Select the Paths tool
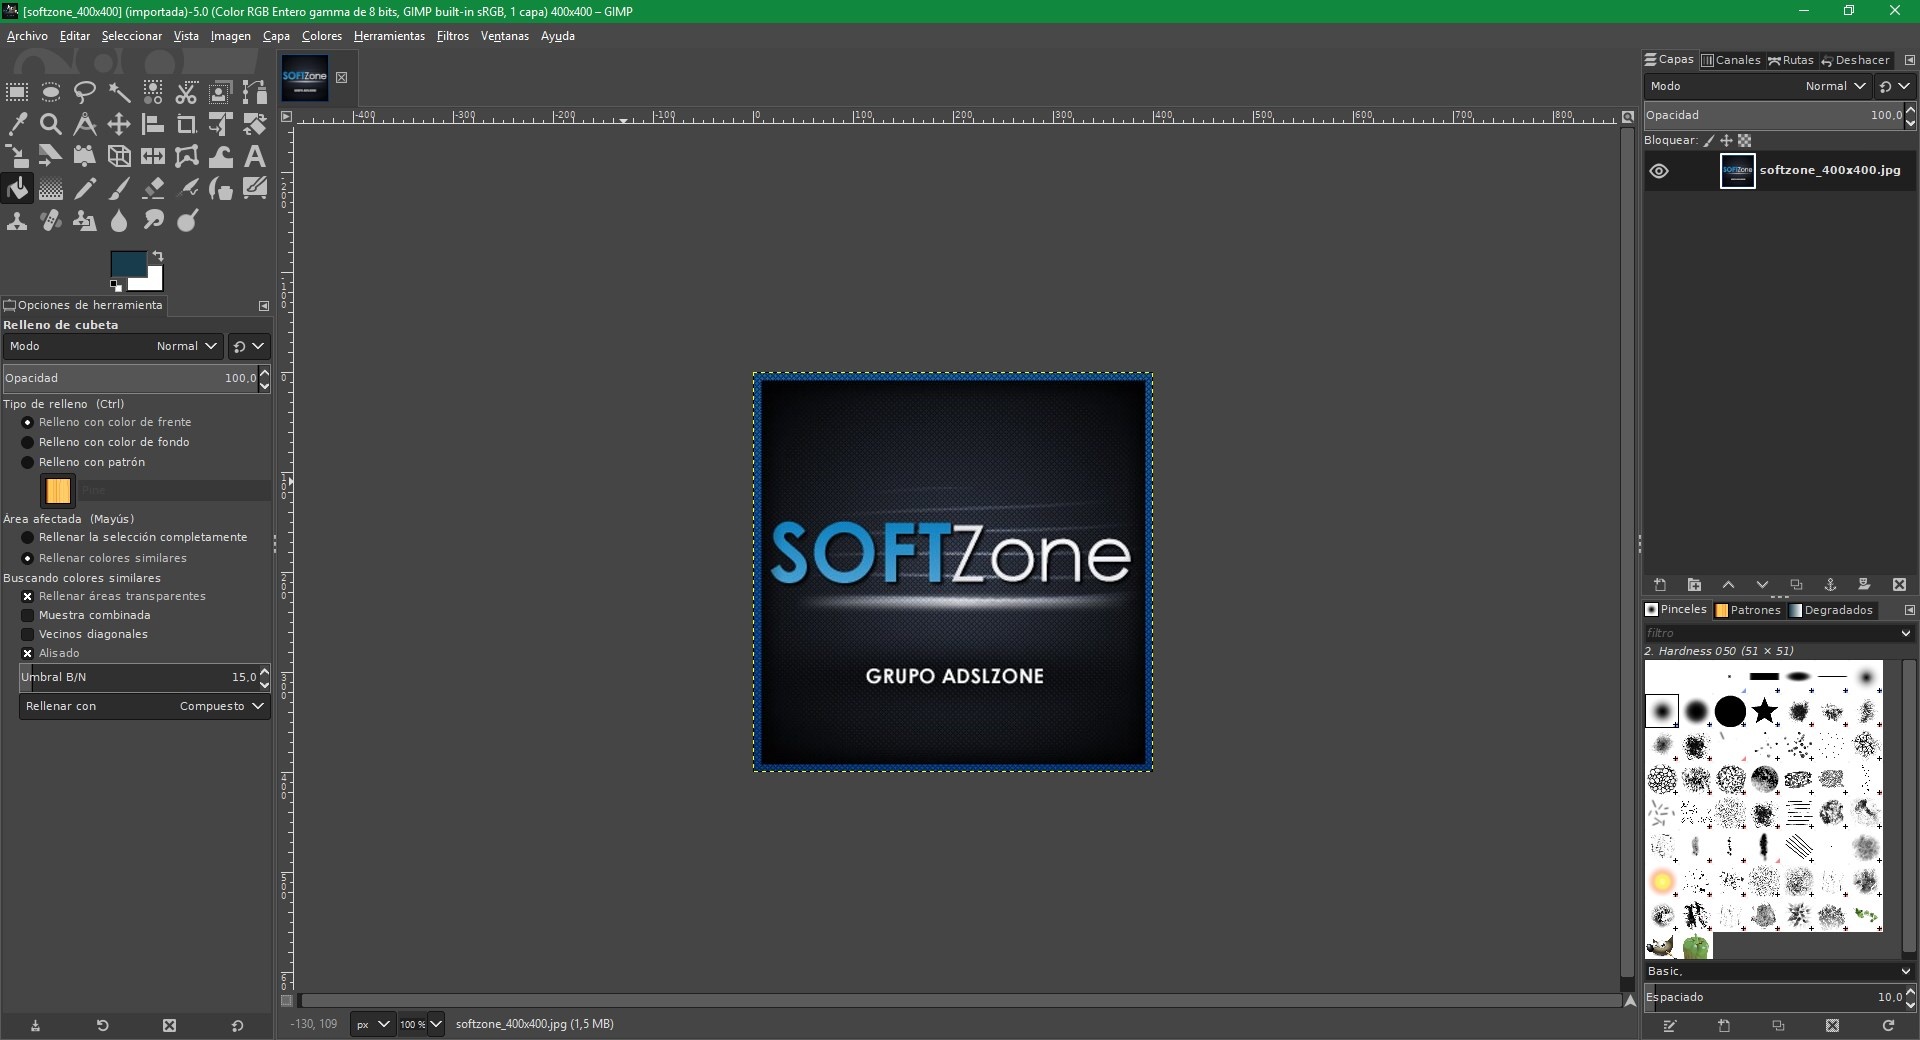Viewport: 1920px width, 1040px height. 255,93
